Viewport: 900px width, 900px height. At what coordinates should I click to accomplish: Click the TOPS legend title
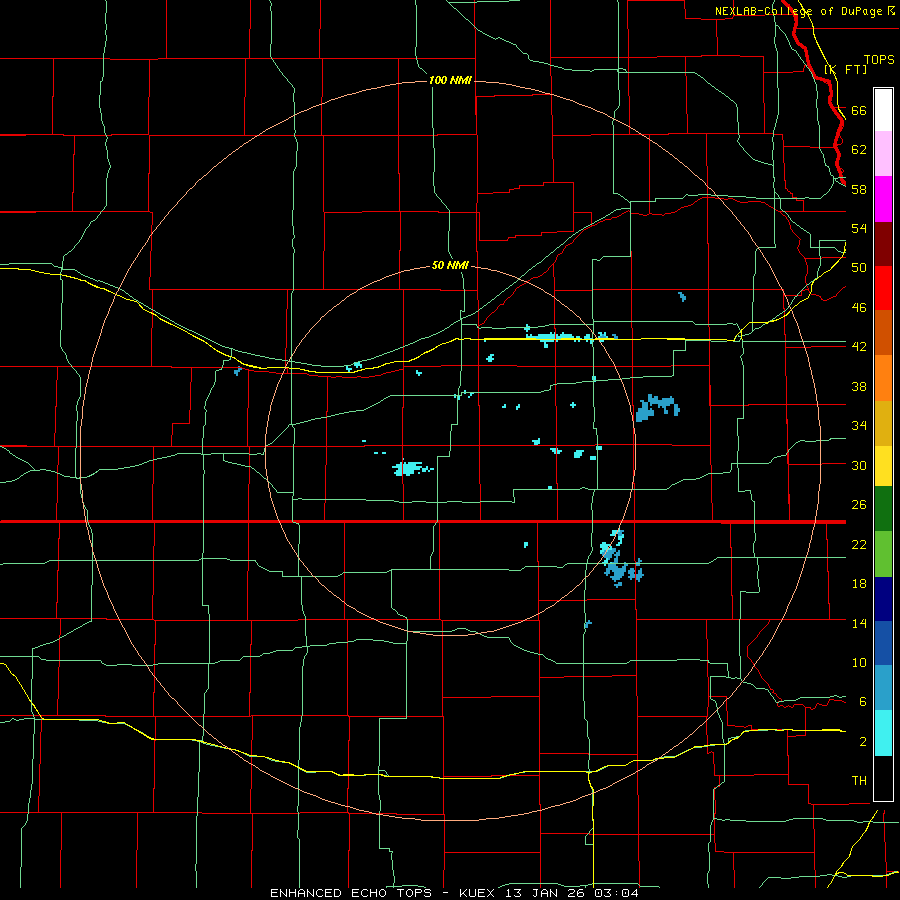pos(879,60)
